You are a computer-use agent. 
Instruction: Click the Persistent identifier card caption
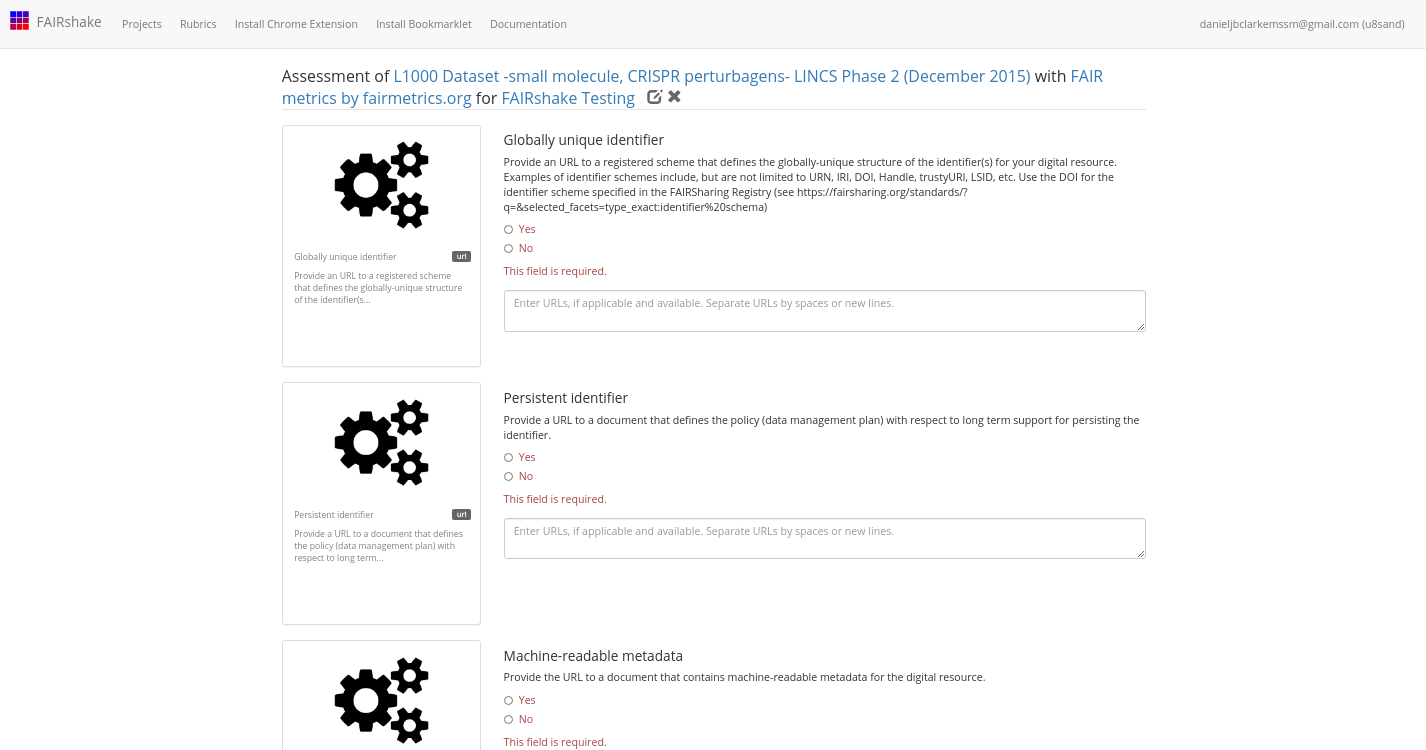[x=334, y=515]
